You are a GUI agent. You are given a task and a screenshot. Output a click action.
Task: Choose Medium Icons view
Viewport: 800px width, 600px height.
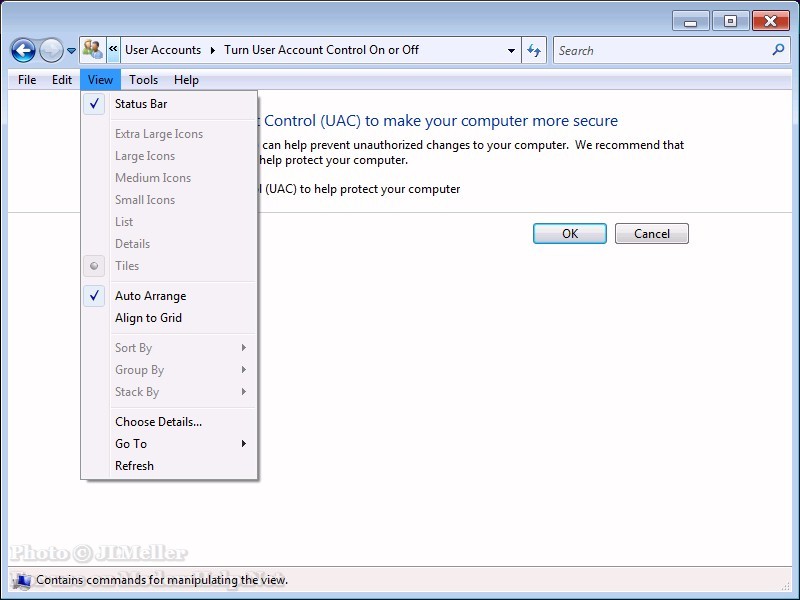point(169,178)
